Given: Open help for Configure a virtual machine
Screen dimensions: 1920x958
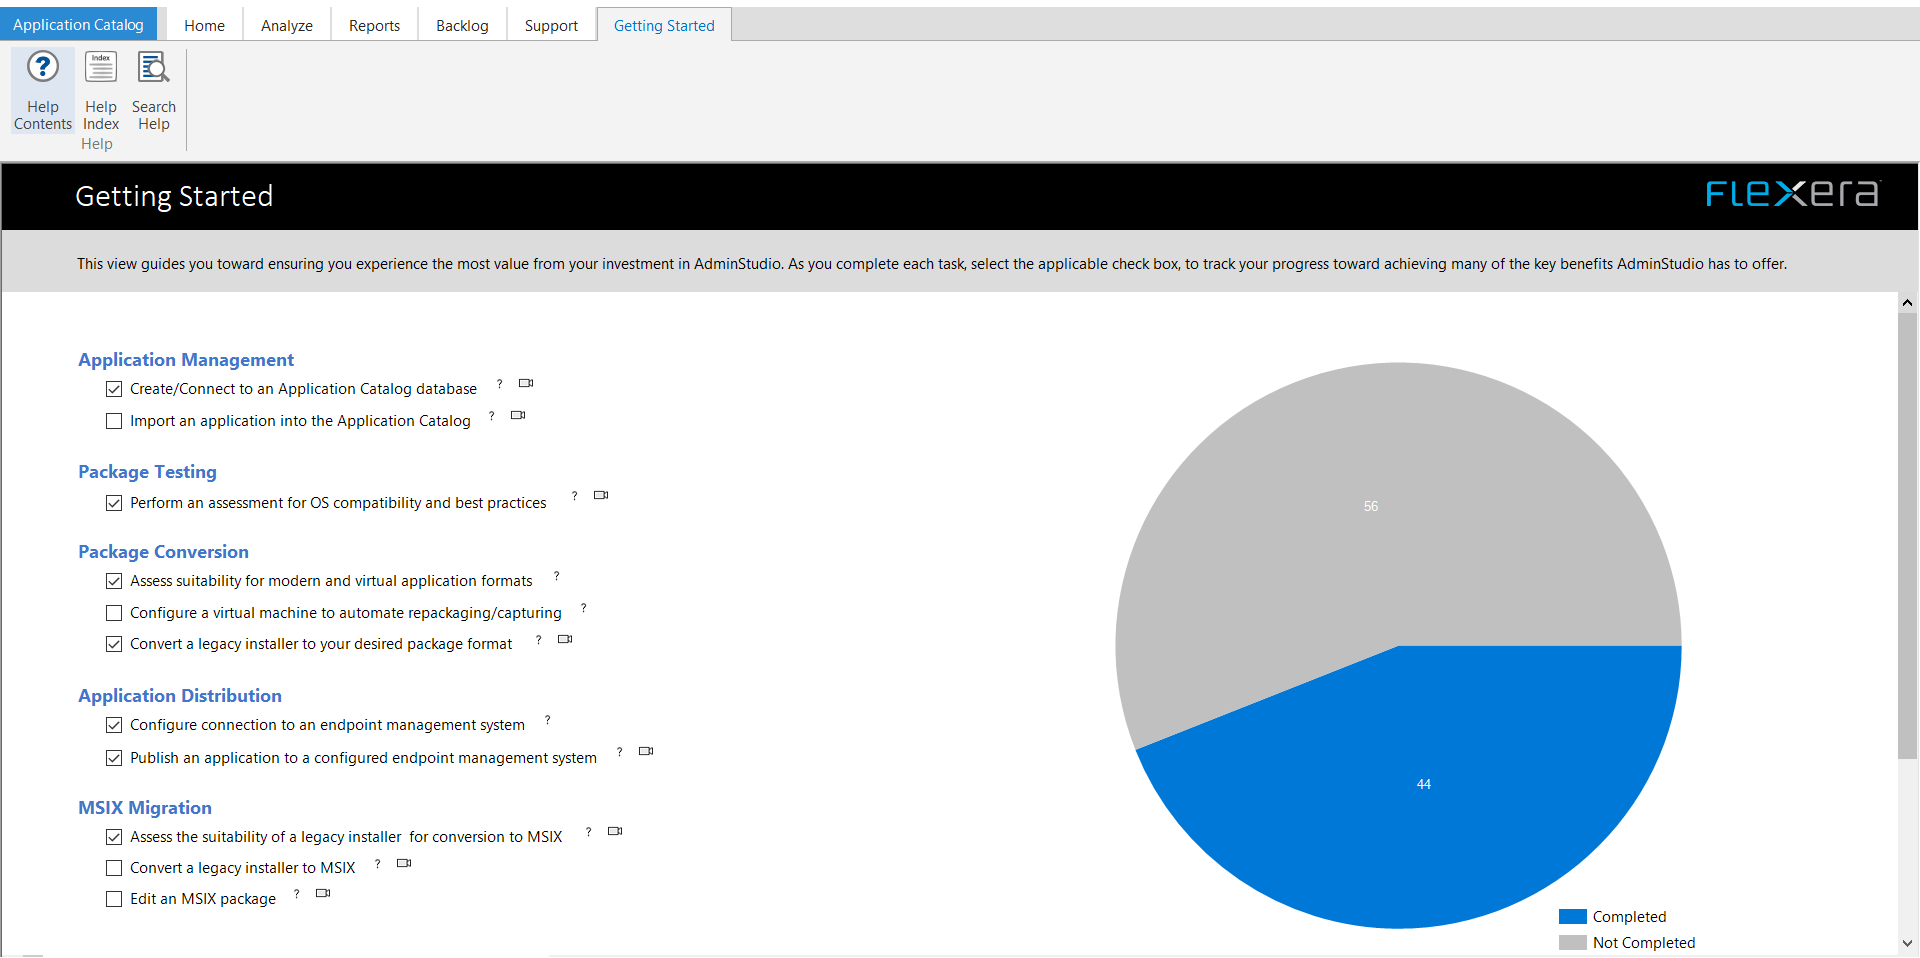Looking at the screenshot, I should pos(583,608).
